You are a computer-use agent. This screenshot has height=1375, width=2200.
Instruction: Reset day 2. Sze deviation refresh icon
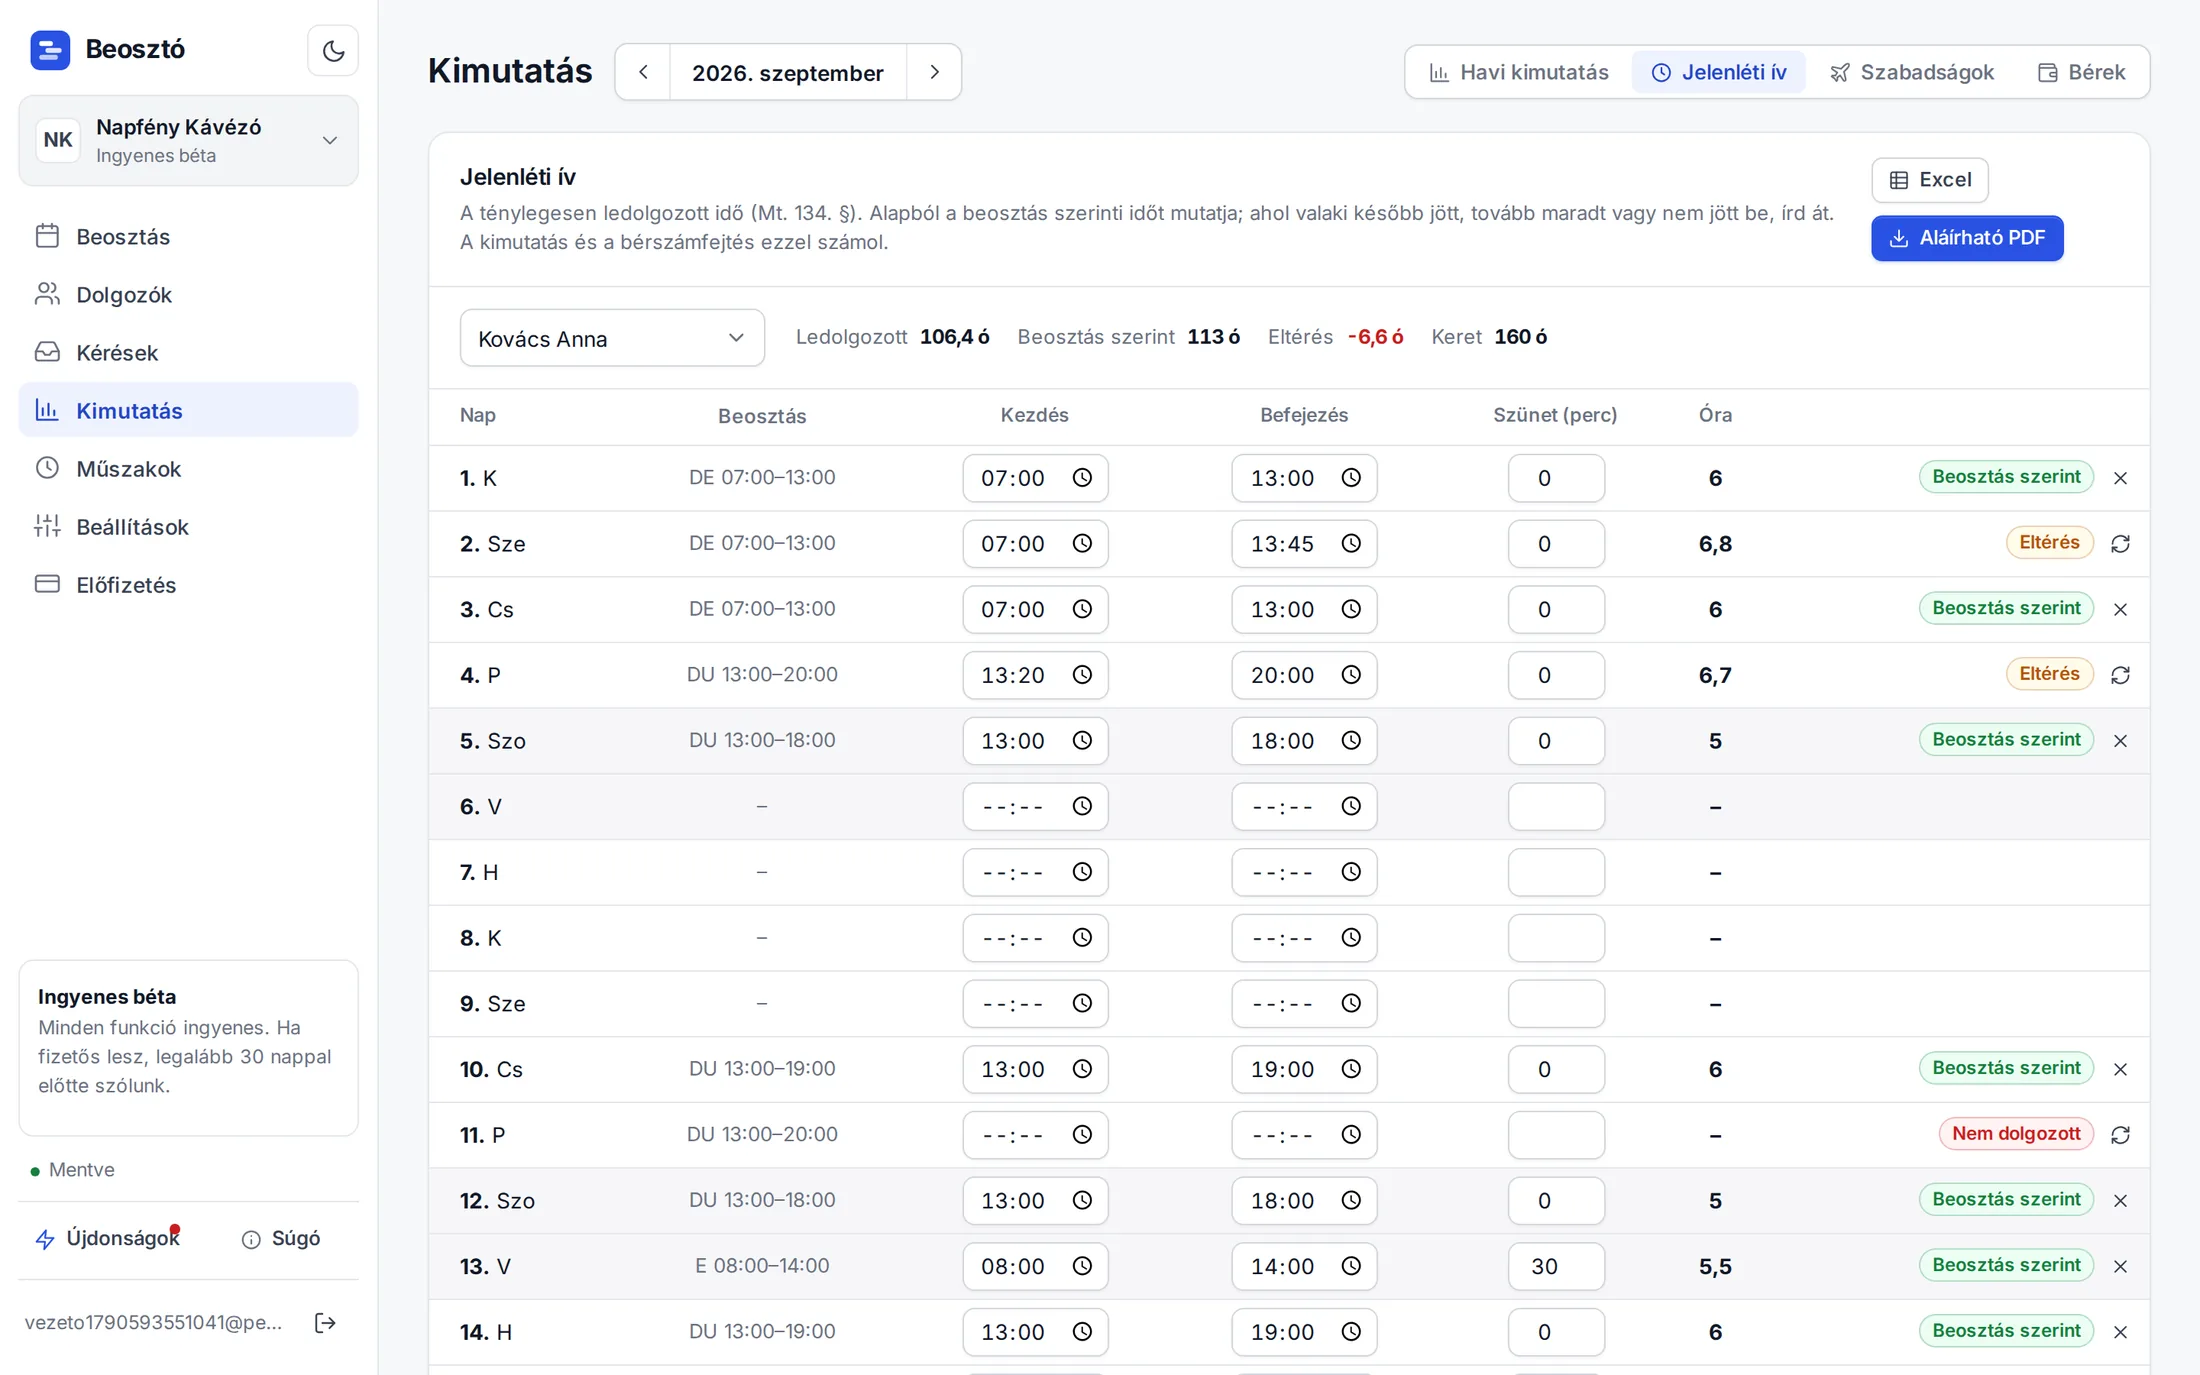[x=2120, y=543]
